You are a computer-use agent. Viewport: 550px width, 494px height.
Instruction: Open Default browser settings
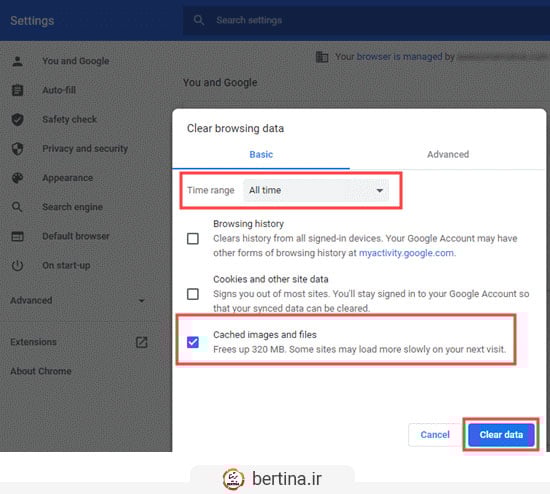tap(76, 236)
